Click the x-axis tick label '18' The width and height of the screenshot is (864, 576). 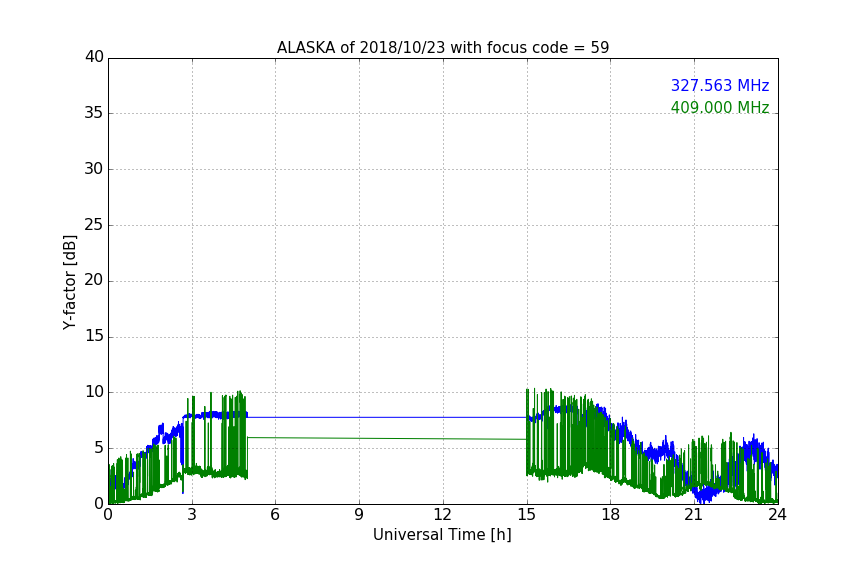point(611,515)
